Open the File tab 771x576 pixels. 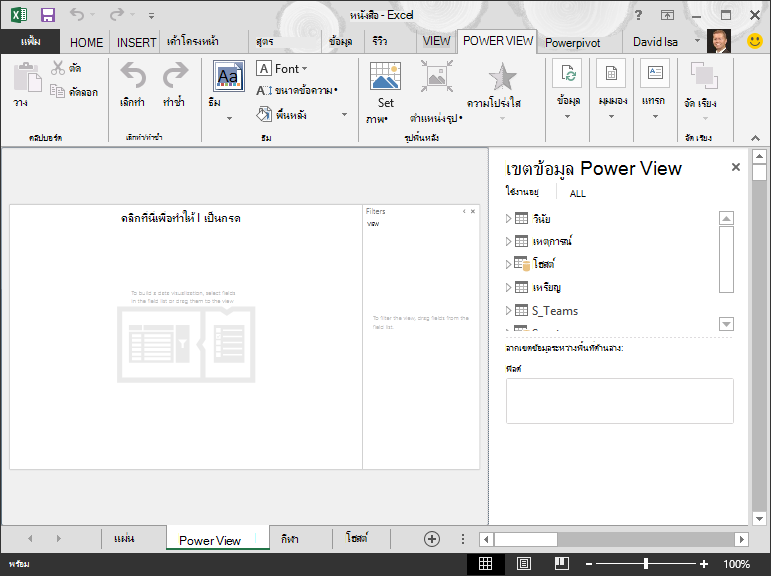click(30, 41)
